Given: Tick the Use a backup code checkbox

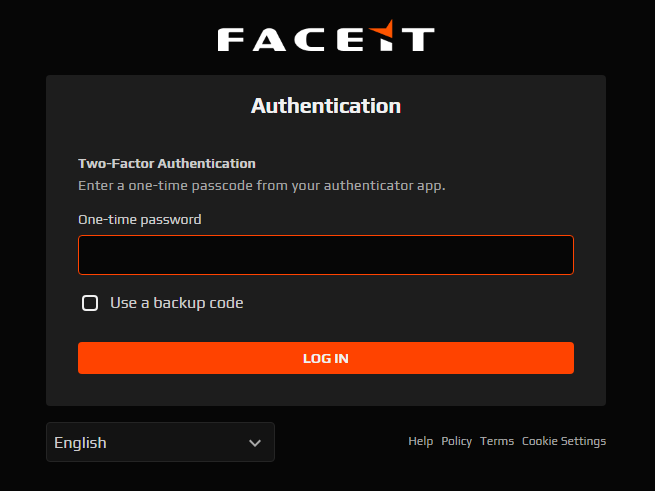Looking at the screenshot, I should [x=90, y=303].
